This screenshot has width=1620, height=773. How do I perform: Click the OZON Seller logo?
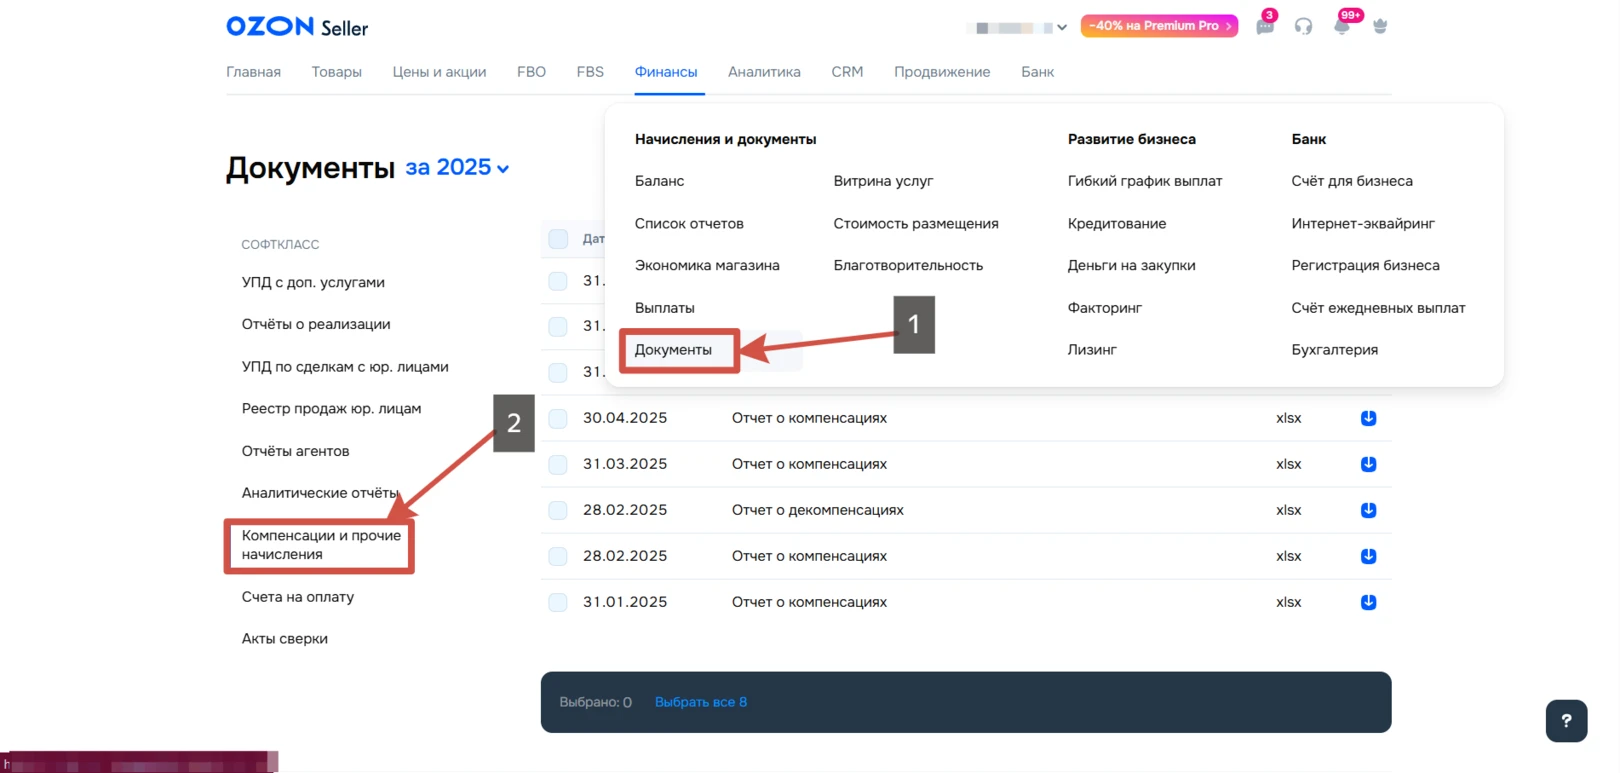coord(297,27)
